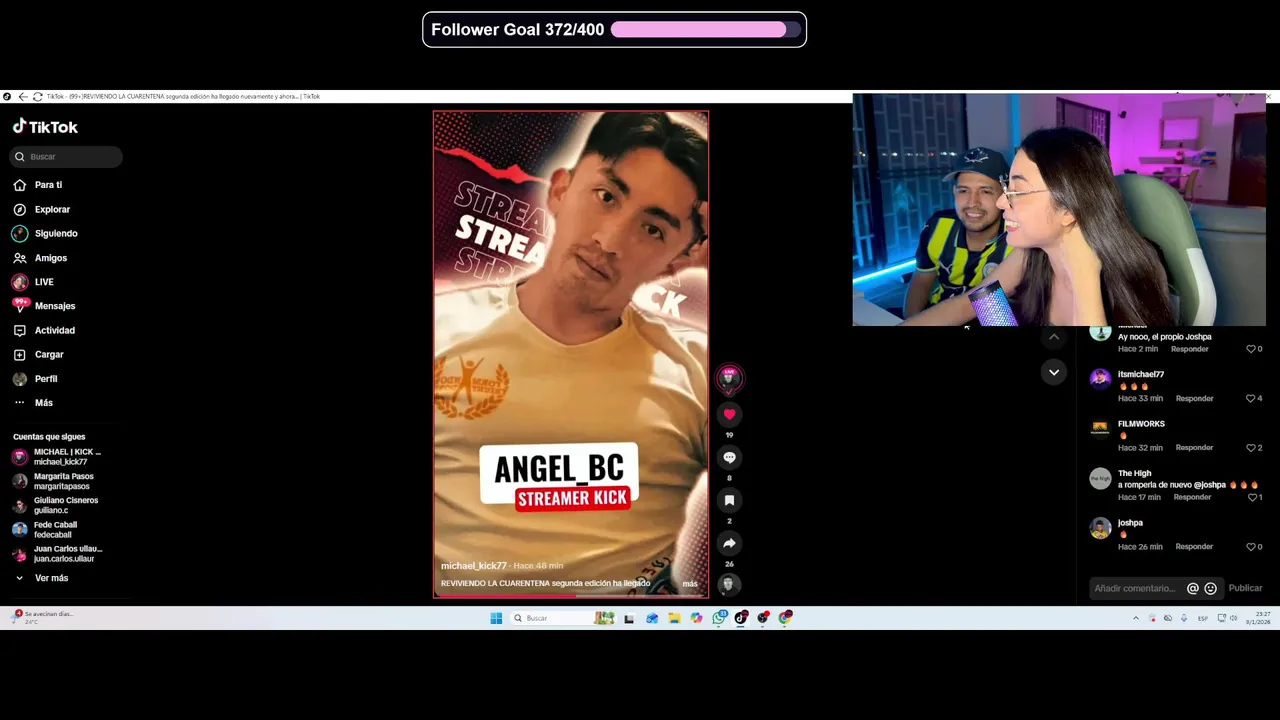The image size is (1280, 720).
Task: Reload the page in browser
Action: [37, 97]
